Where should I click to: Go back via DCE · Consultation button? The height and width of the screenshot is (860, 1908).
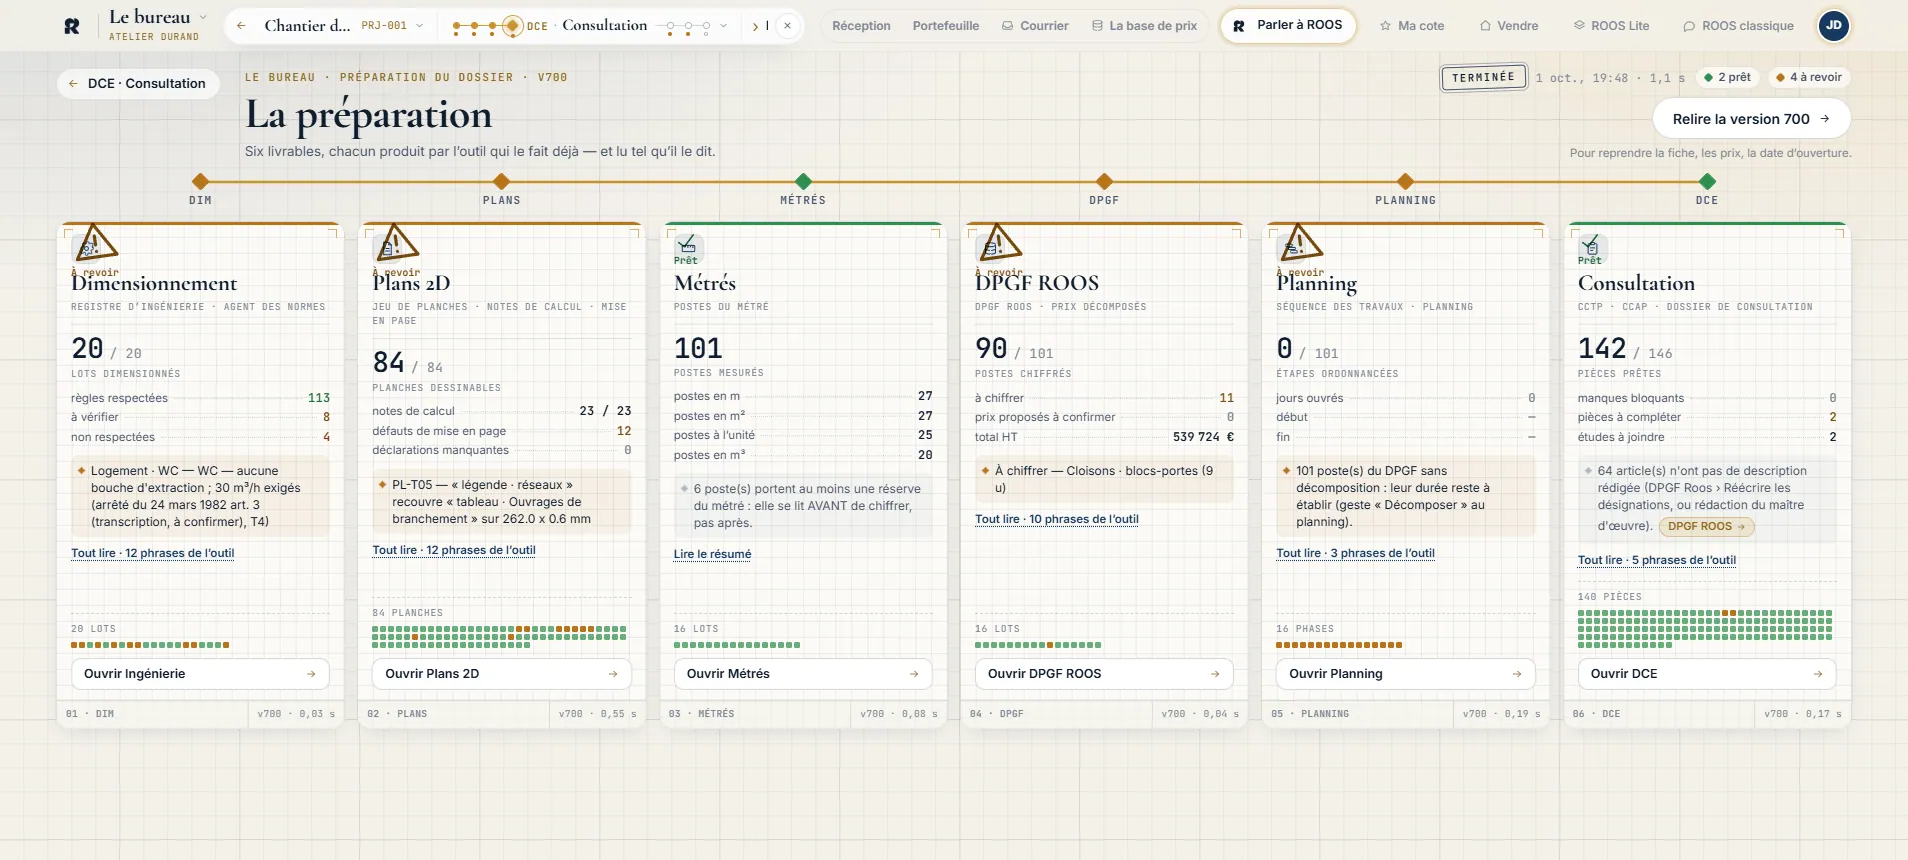137,84
